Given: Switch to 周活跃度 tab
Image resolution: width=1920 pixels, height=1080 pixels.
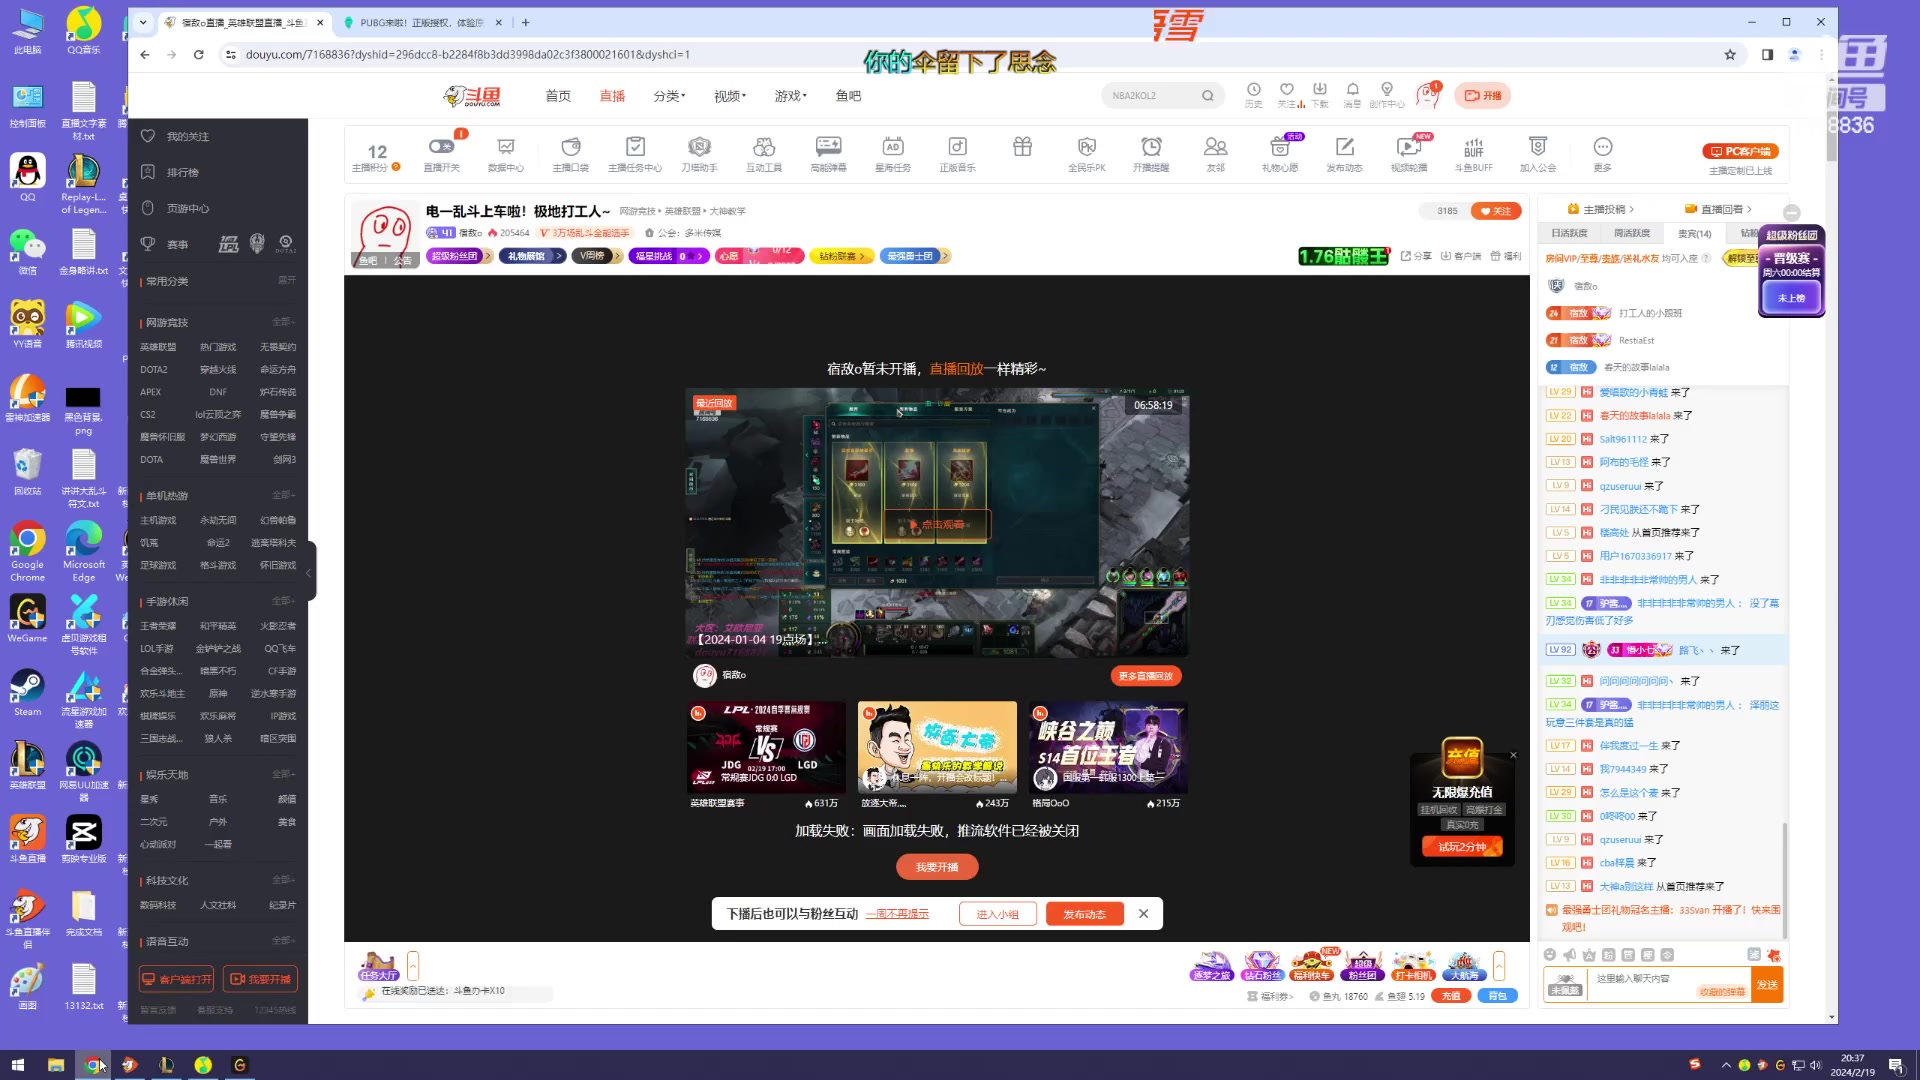Looking at the screenshot, I should pyautogui.click(x=1632, y=233).
